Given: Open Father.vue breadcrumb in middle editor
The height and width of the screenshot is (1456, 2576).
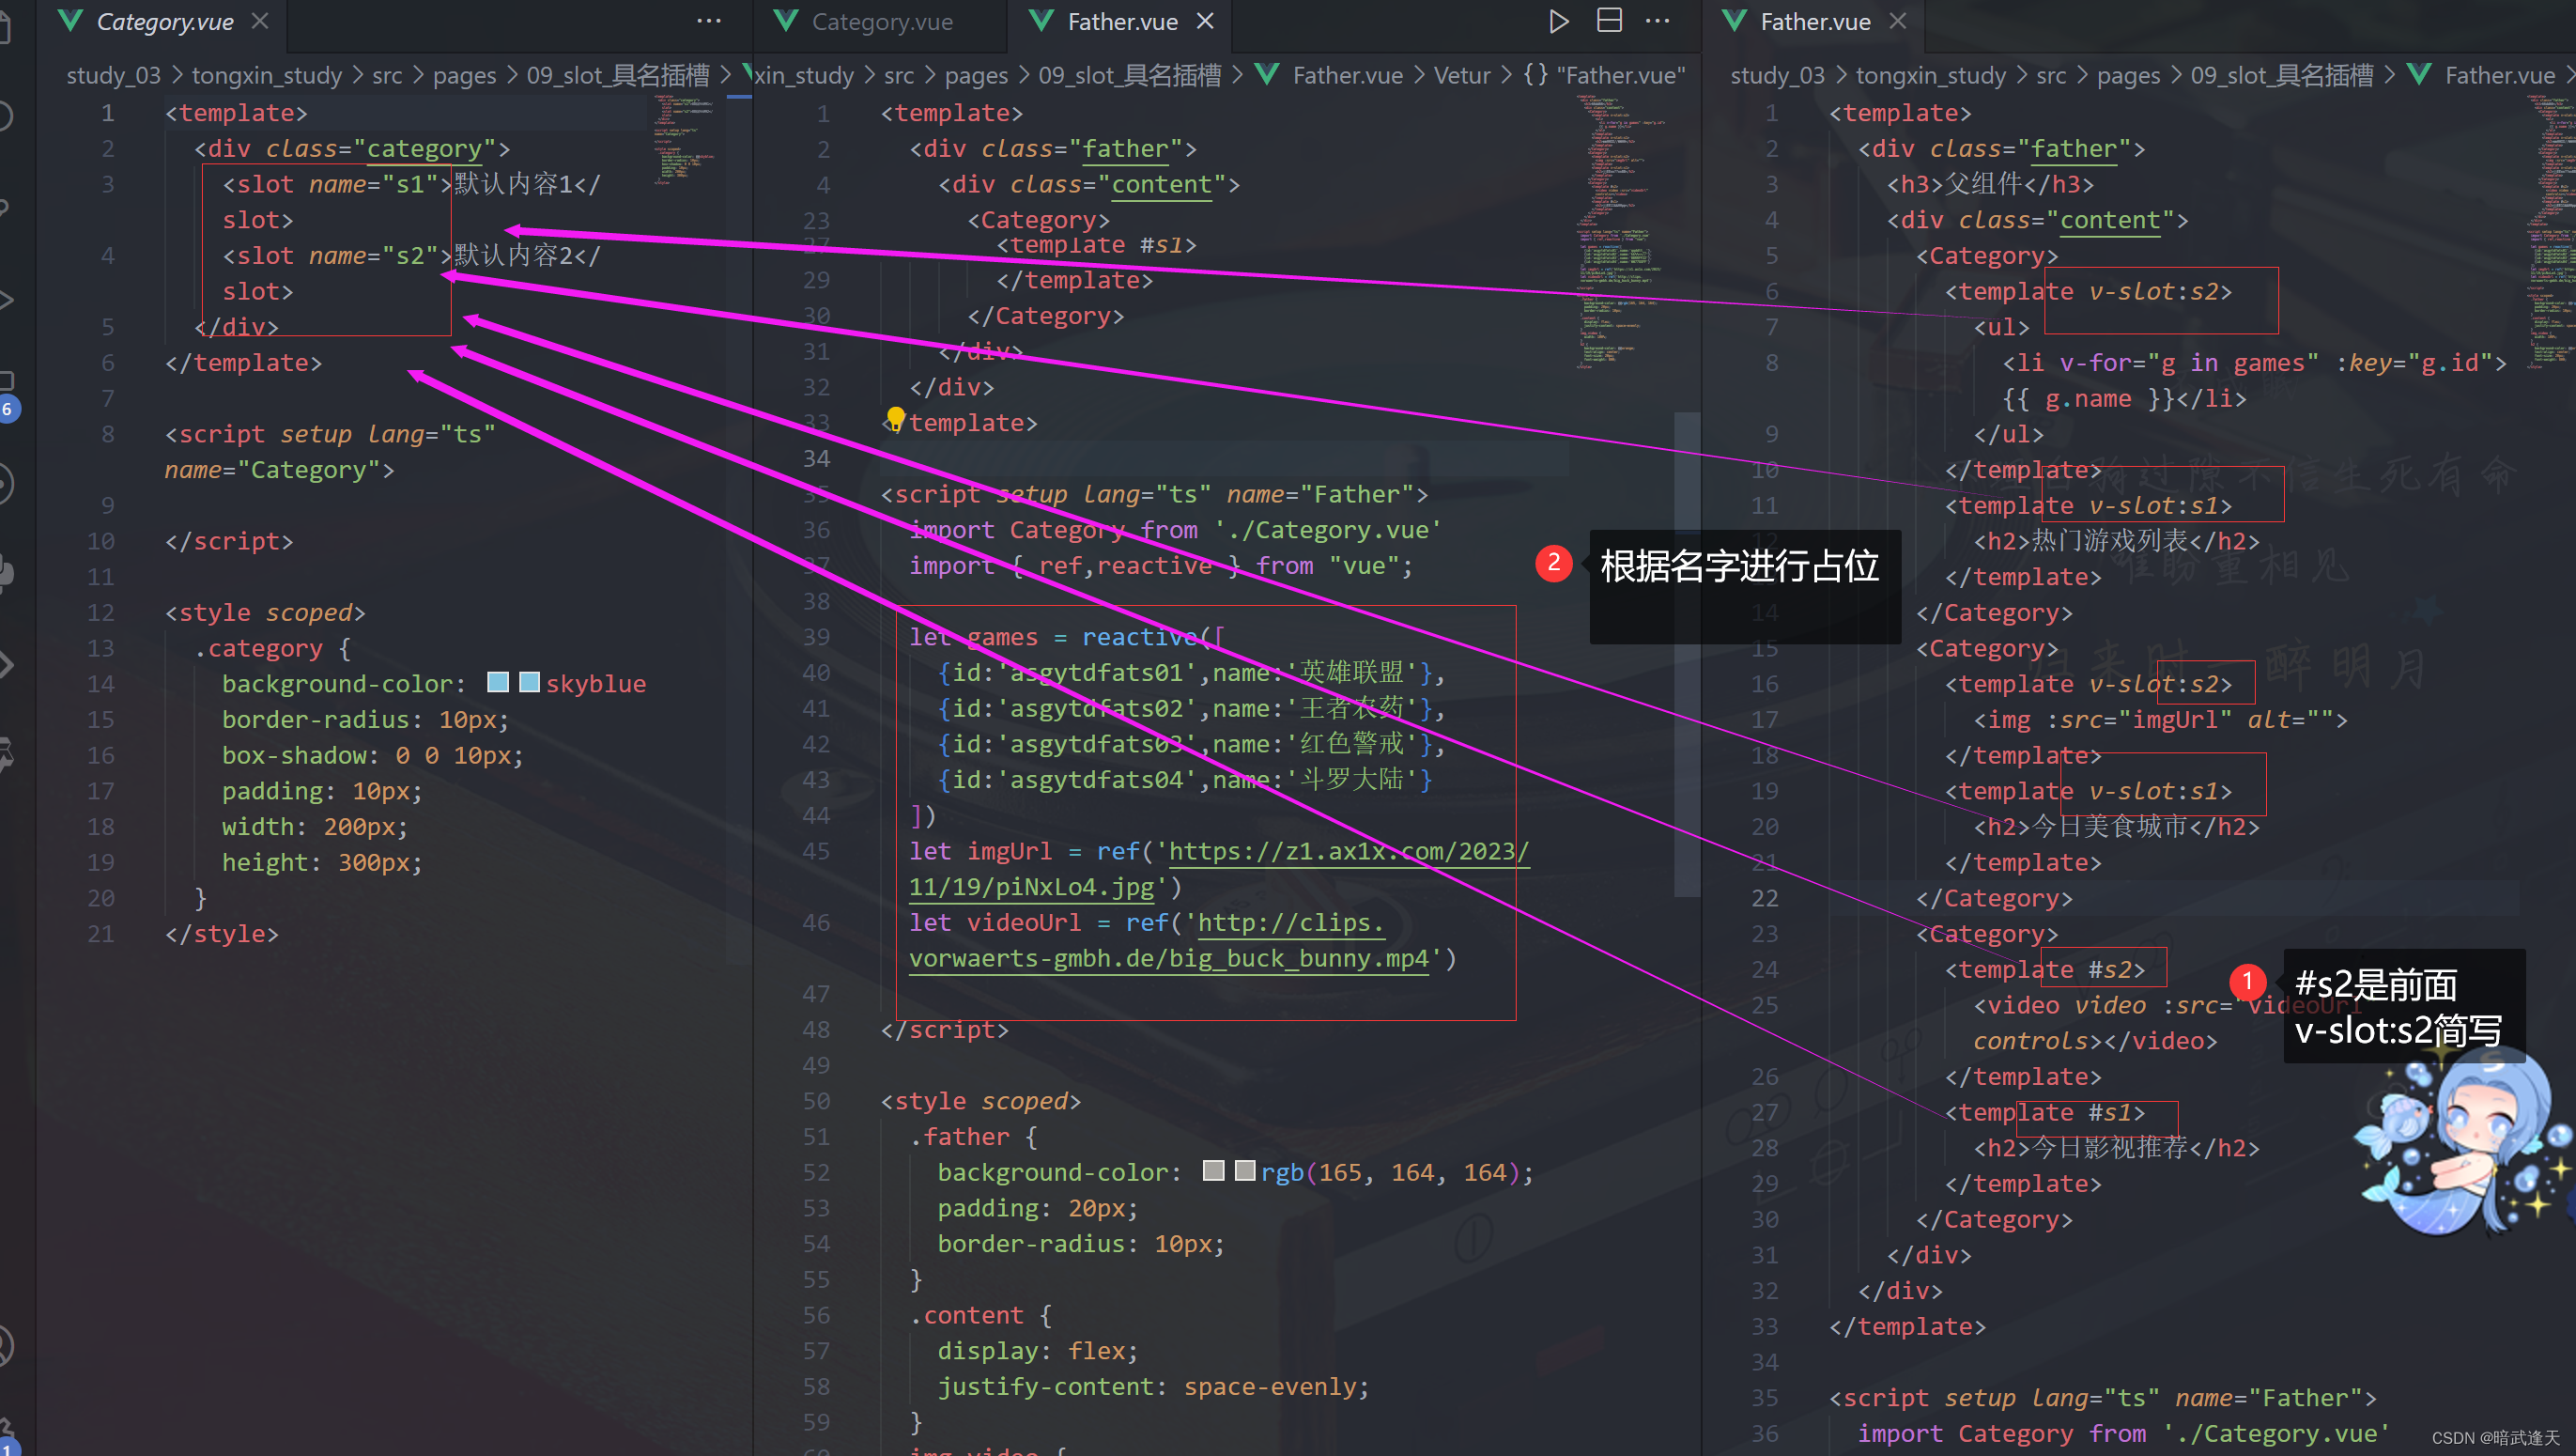Looking at the screenshot, I should point(1347,76).
